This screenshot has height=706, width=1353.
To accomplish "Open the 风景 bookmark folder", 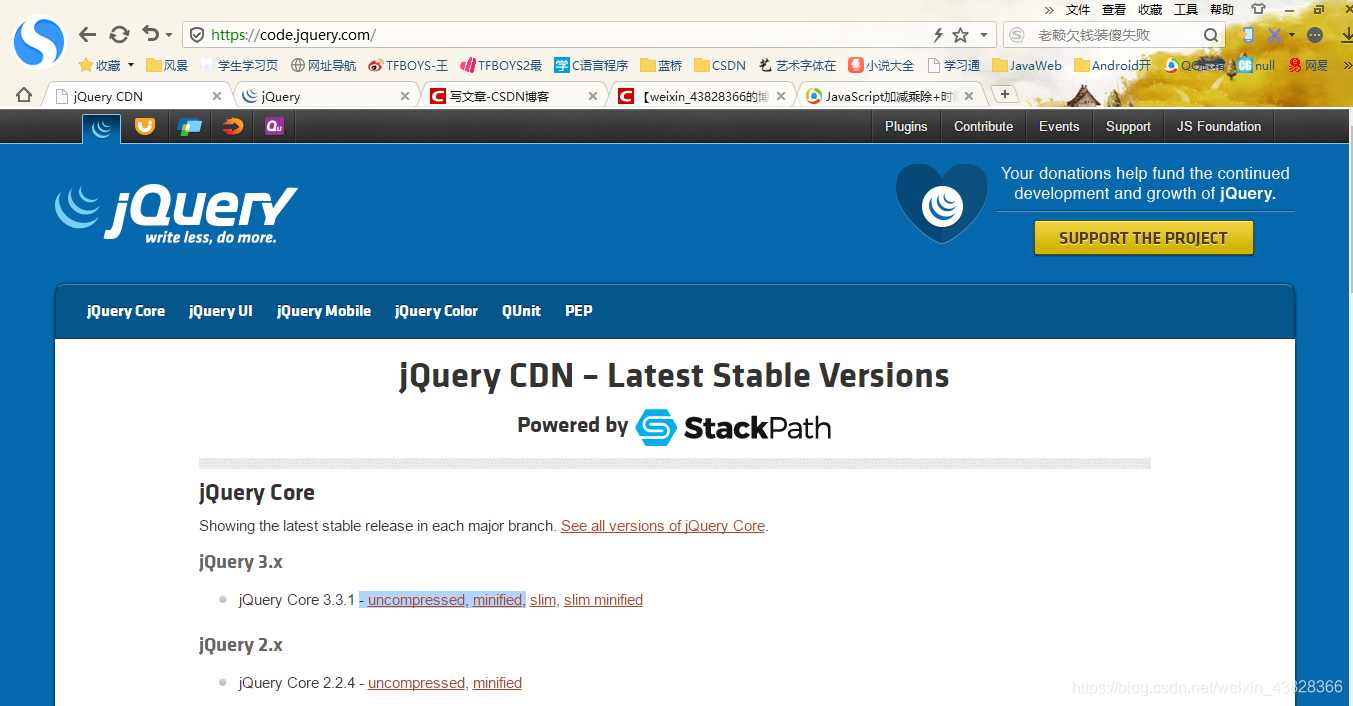I will (x=167, y=65).
